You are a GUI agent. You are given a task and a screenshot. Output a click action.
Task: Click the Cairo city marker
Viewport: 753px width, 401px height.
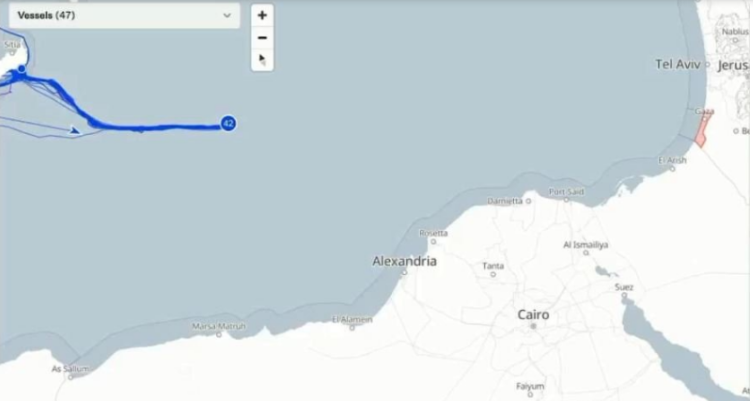533,326
